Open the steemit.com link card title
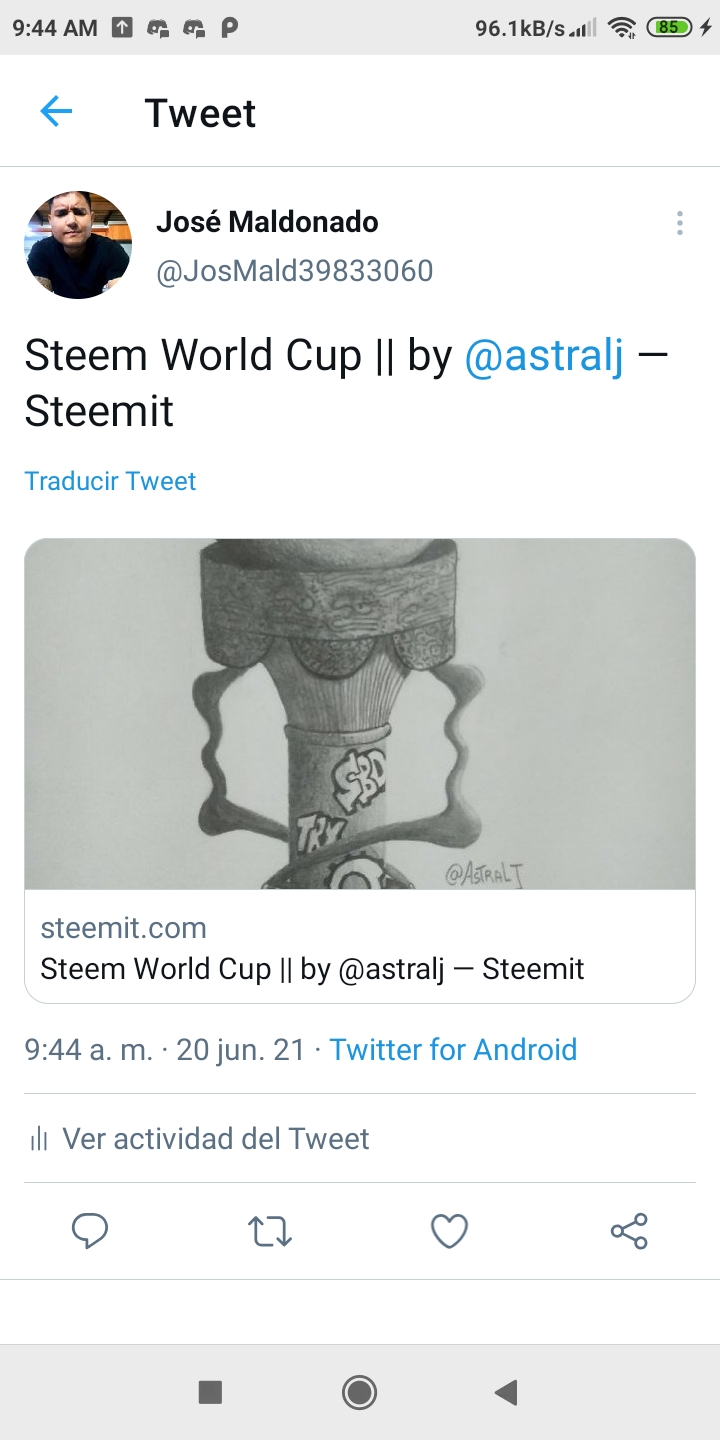The height and width of the screenshot is (1440, 720). (312, 969)
